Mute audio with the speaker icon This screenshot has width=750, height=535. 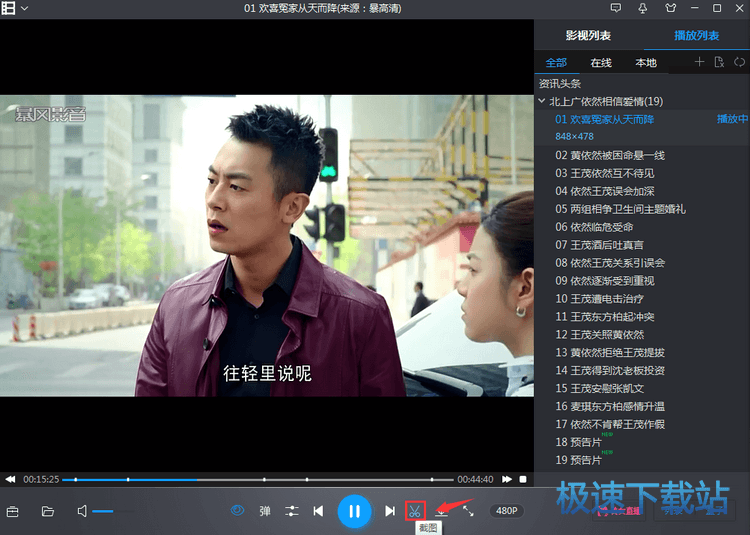(82, 511)
